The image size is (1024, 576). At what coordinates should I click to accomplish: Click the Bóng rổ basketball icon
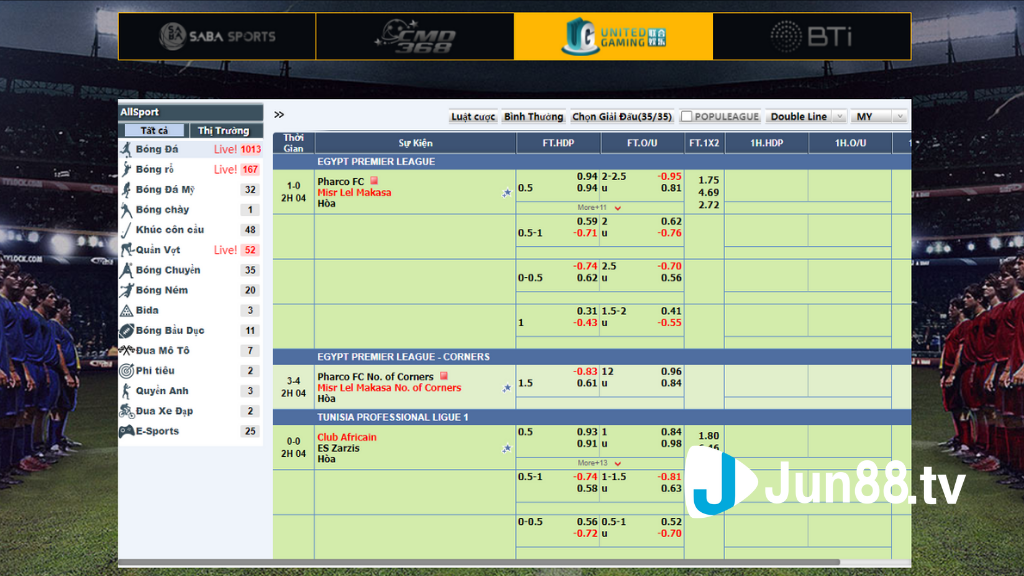(126, 169)
